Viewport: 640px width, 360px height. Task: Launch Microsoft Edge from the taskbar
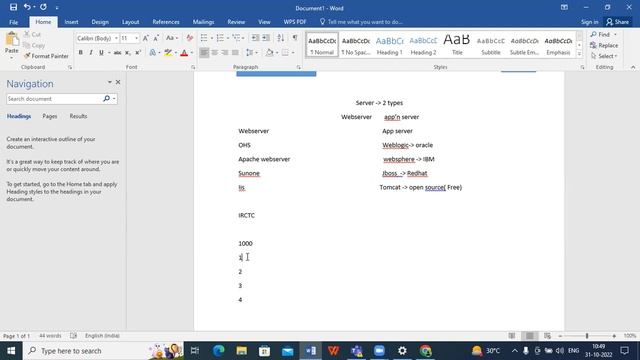[x=219, y=351]
